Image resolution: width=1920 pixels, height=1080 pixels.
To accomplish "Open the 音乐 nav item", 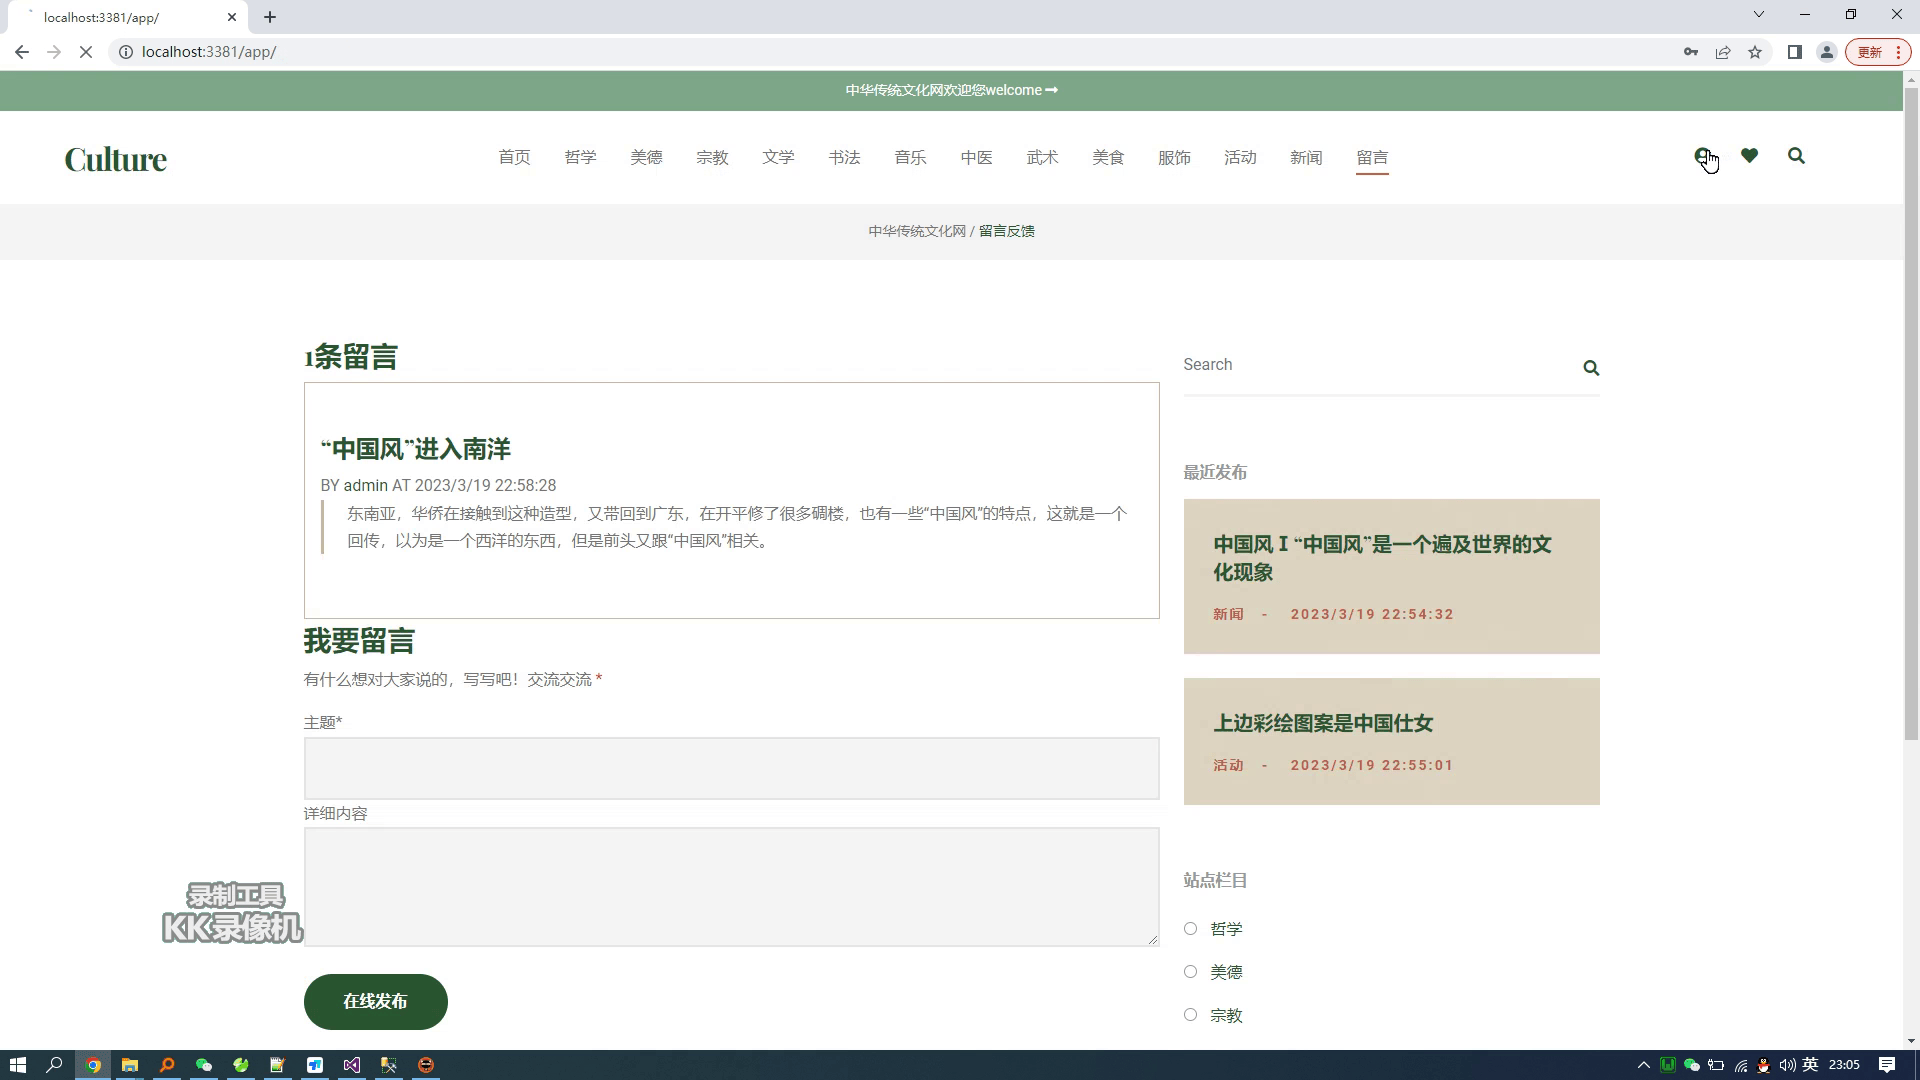I will (910, 158).
